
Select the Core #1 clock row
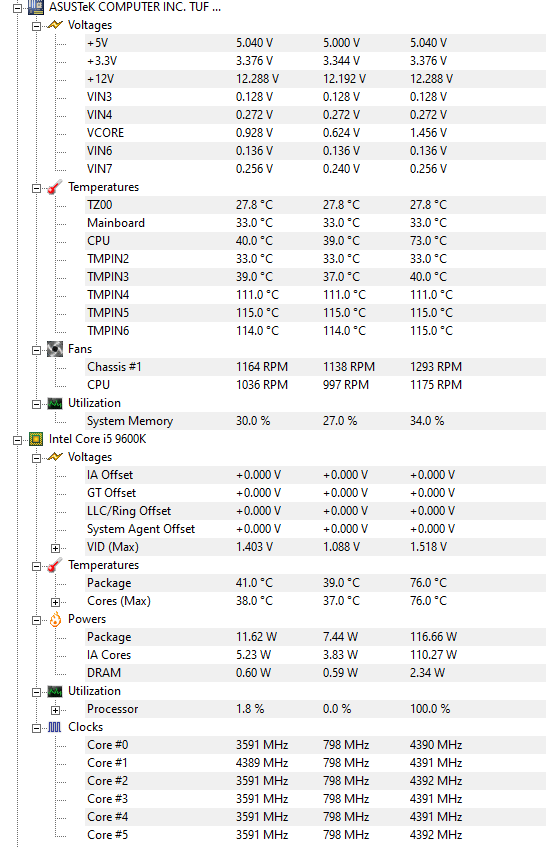[315, 763]
